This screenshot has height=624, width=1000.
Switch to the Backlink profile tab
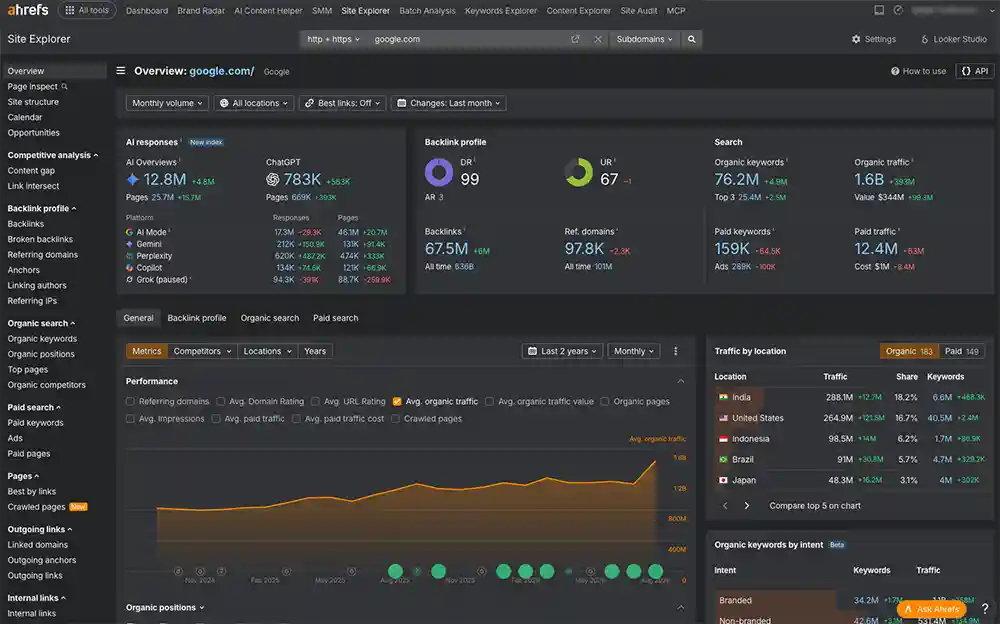196,318
